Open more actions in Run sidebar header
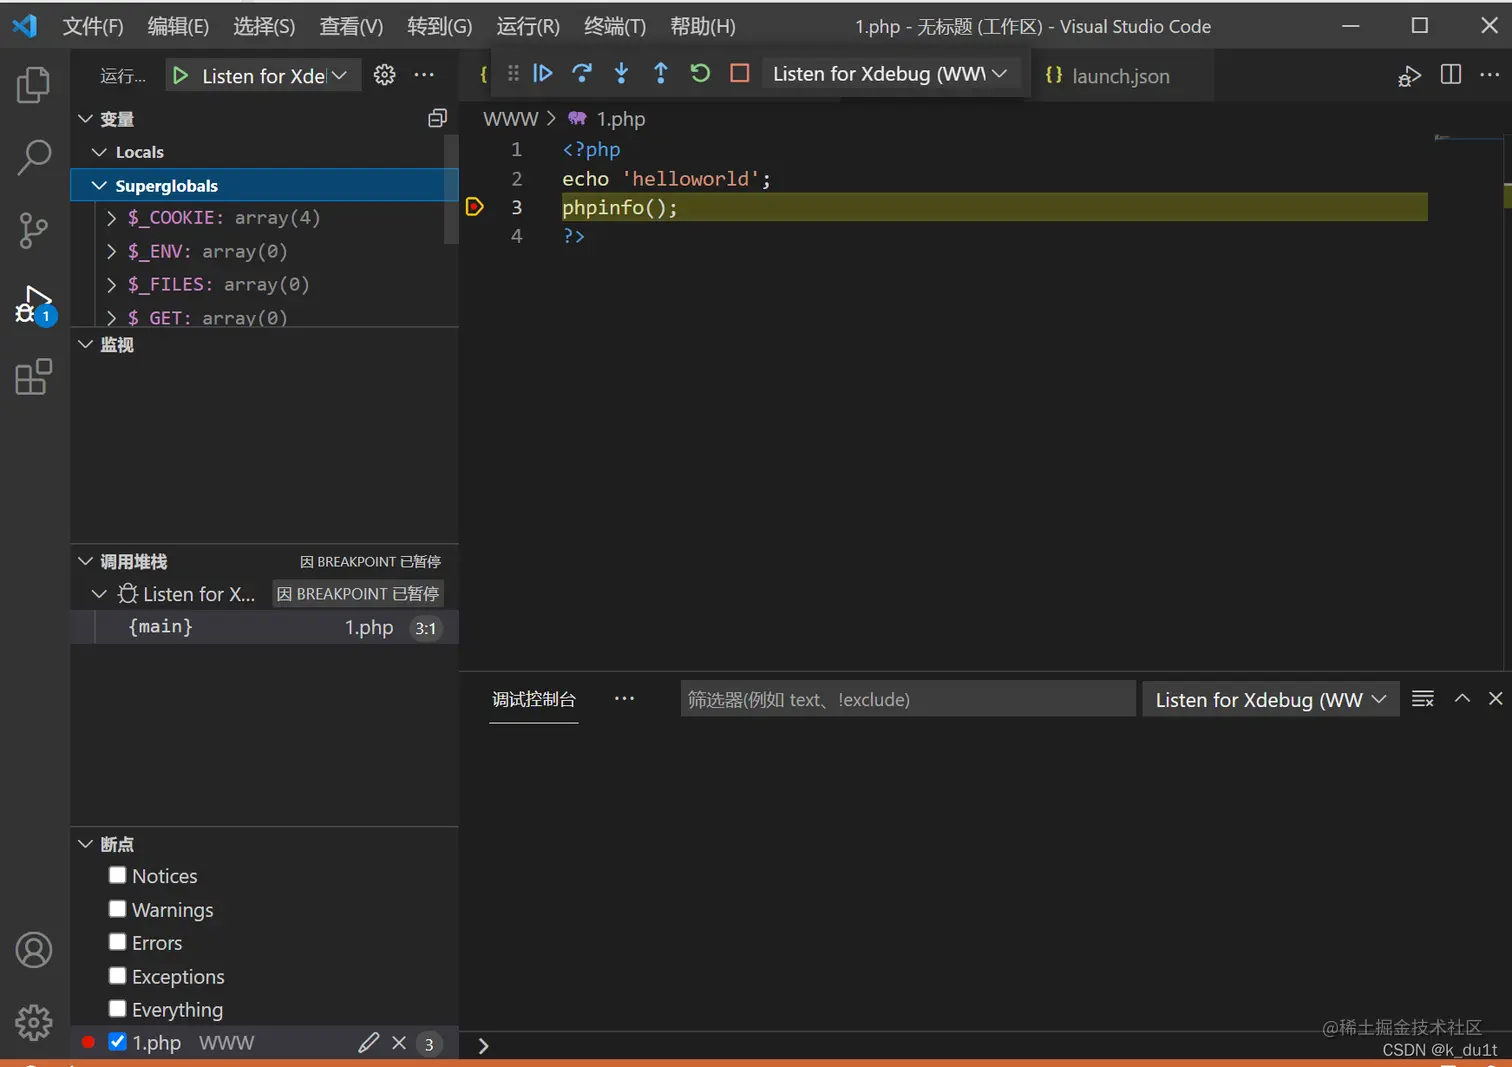 point(424,75)
